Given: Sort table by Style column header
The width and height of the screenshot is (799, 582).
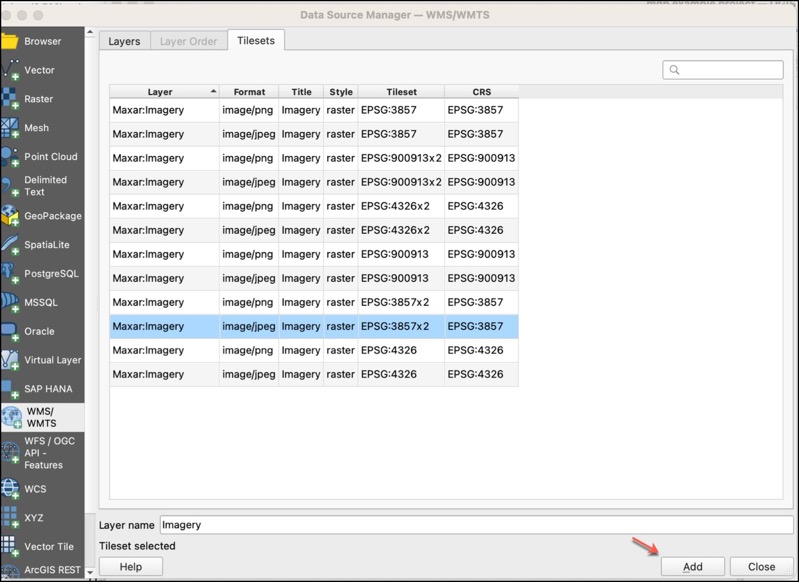Looking at the screenshot, I should pos(341,92).
